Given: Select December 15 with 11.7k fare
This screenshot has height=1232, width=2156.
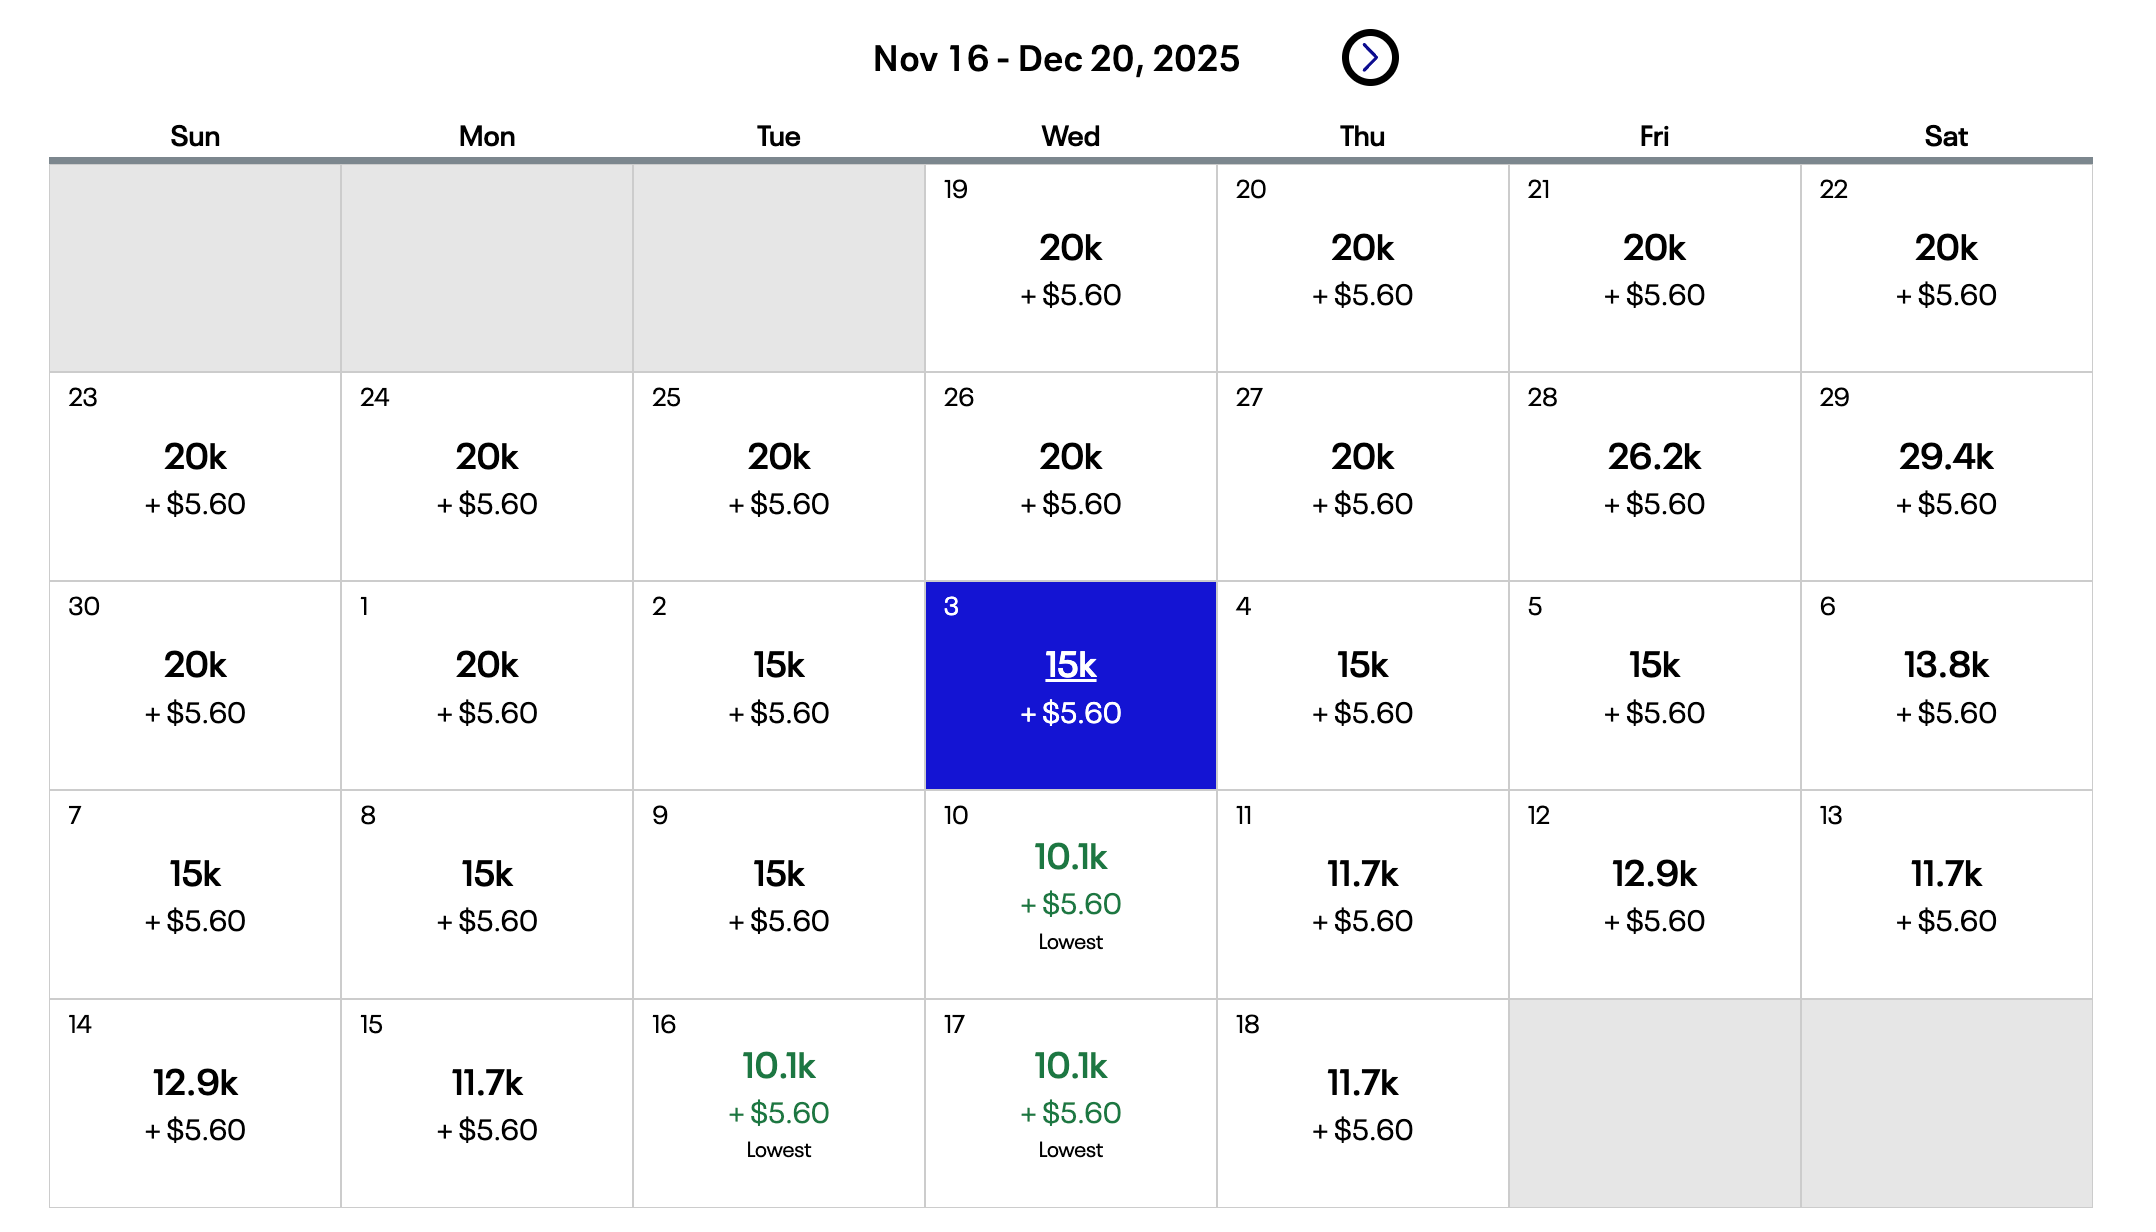Looking at the screenshot, I should (487, 1103).
